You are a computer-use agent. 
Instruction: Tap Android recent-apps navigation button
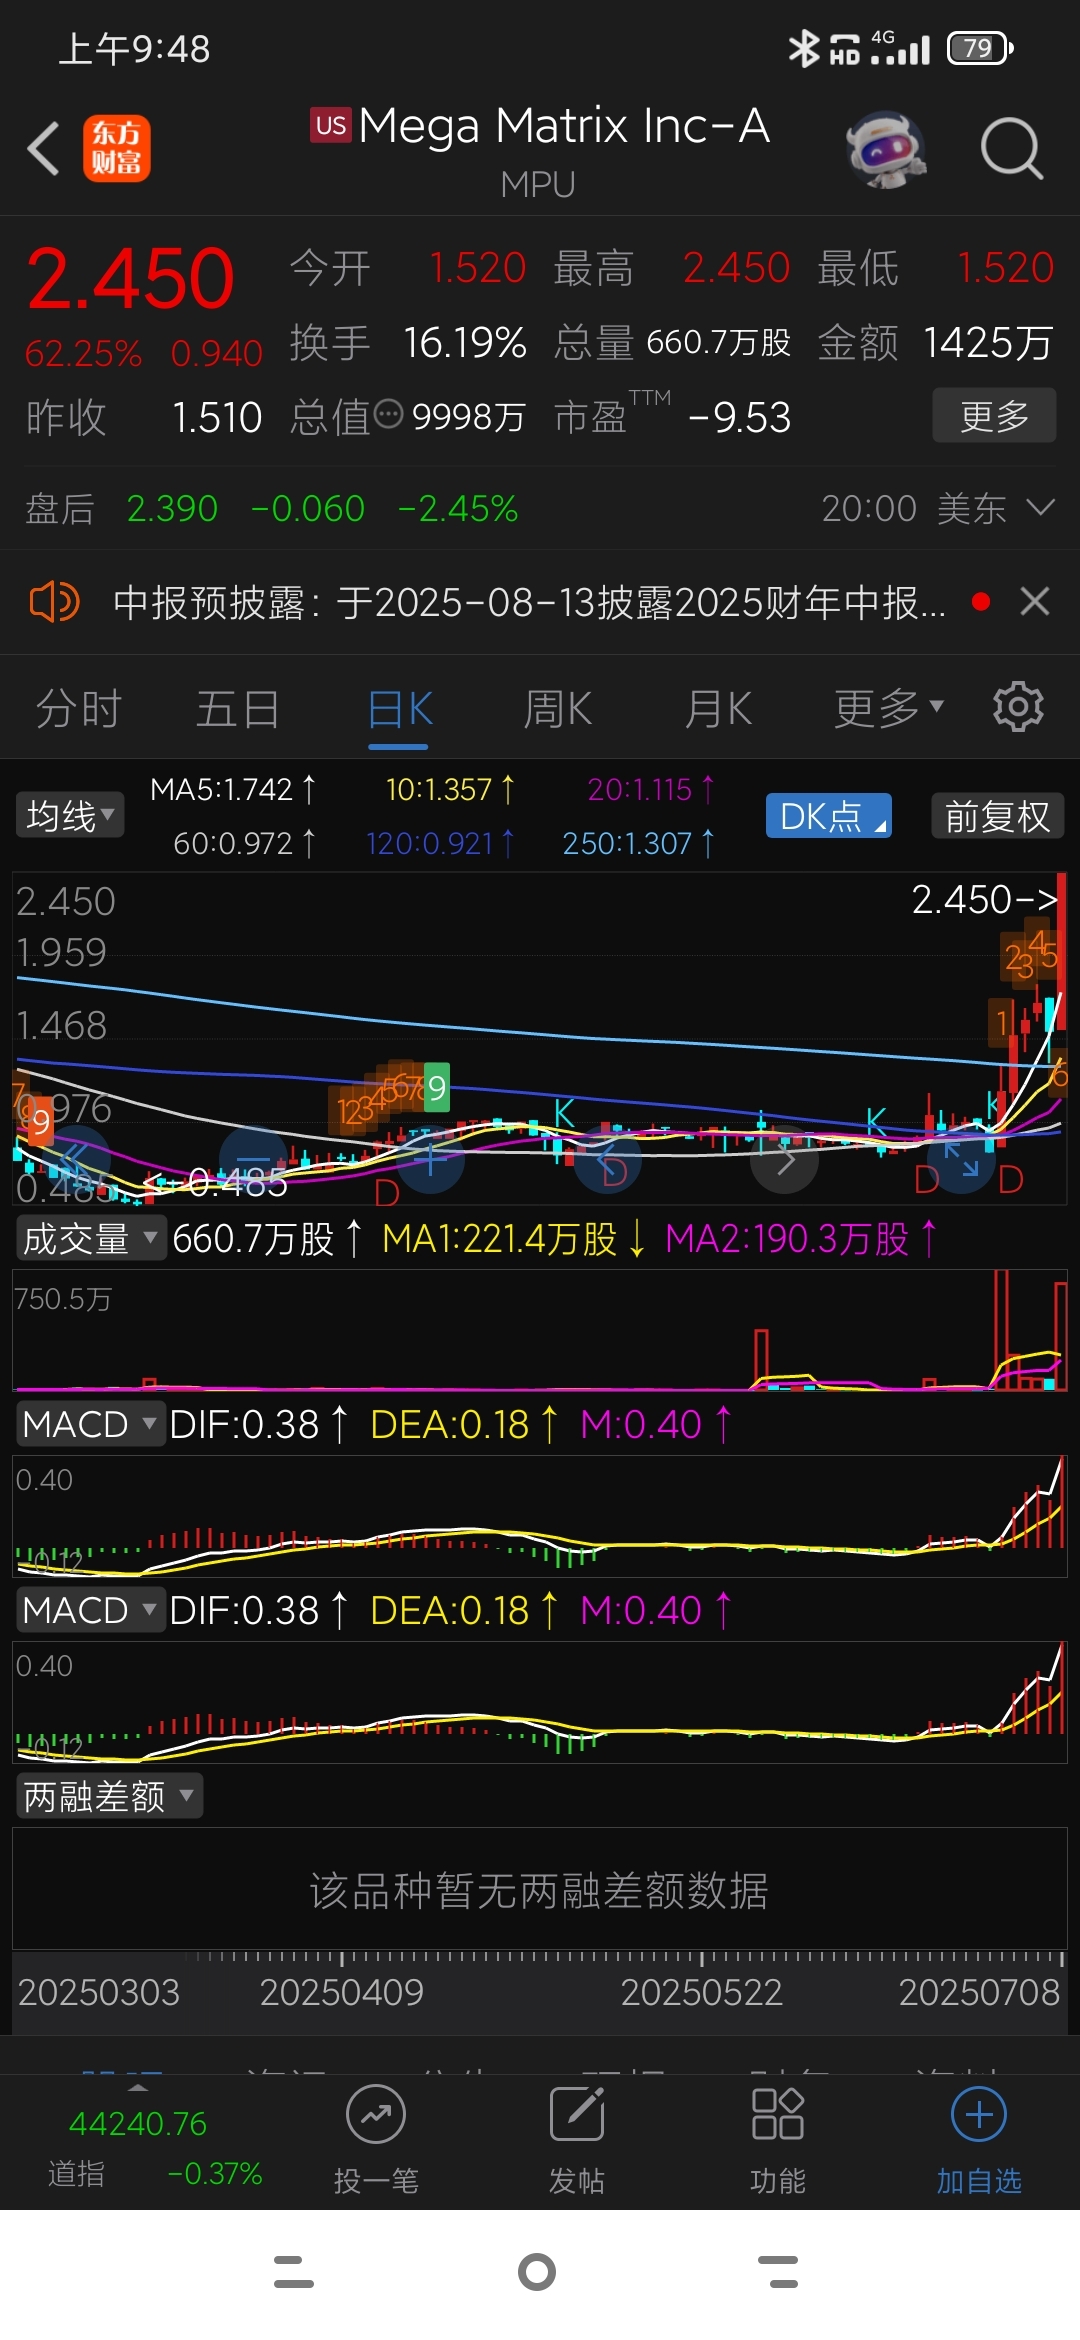click(294, 2272)
